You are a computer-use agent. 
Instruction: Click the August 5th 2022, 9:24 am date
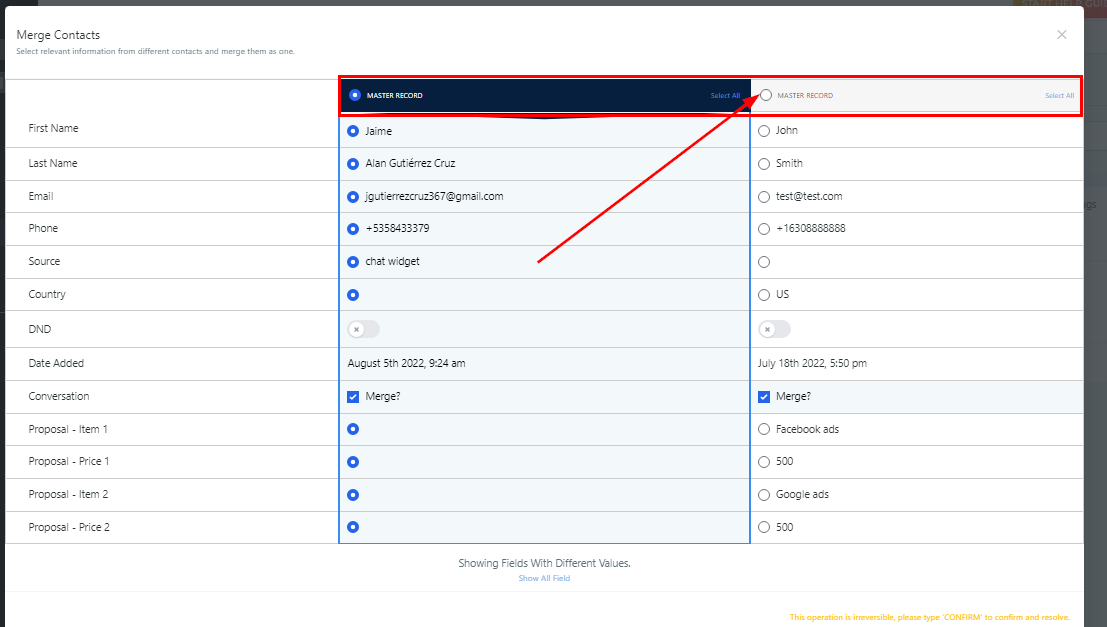point(406,363)
